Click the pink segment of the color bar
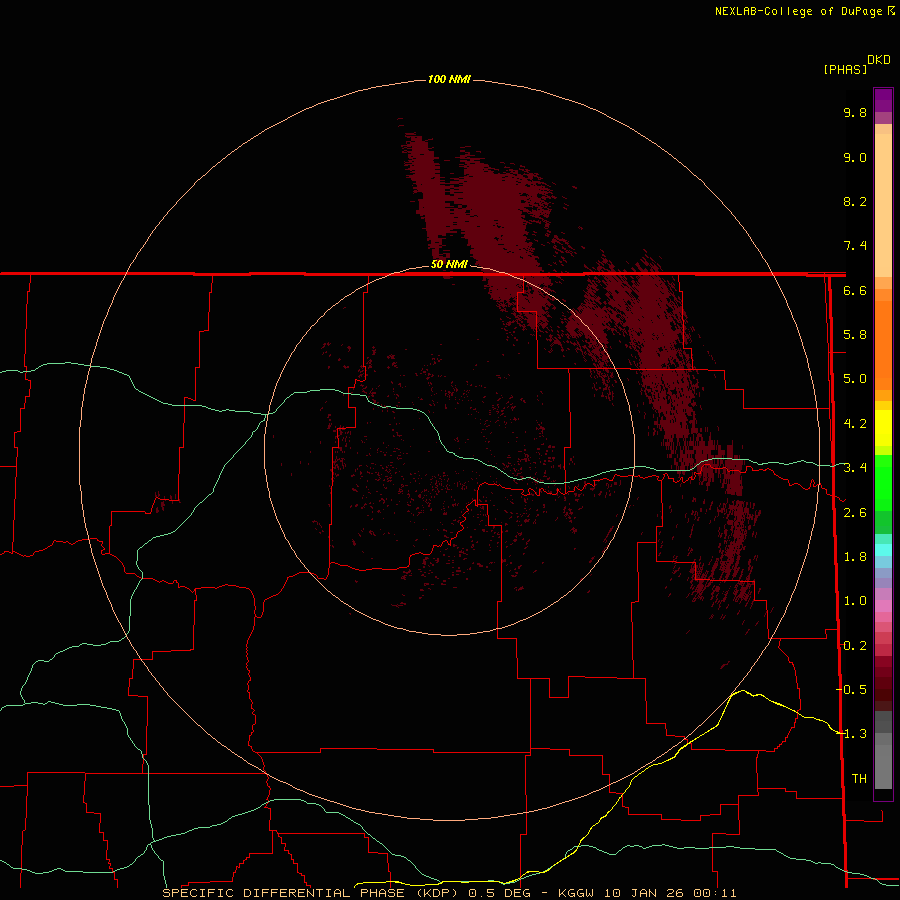The image size is (900, 900). point(883,606)
